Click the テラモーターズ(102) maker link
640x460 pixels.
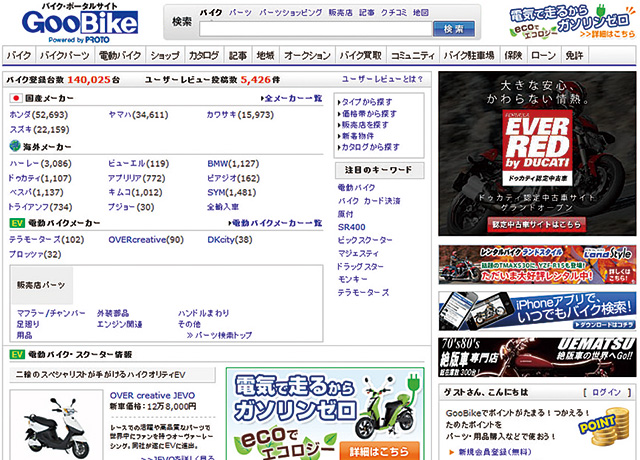point(47,240)
